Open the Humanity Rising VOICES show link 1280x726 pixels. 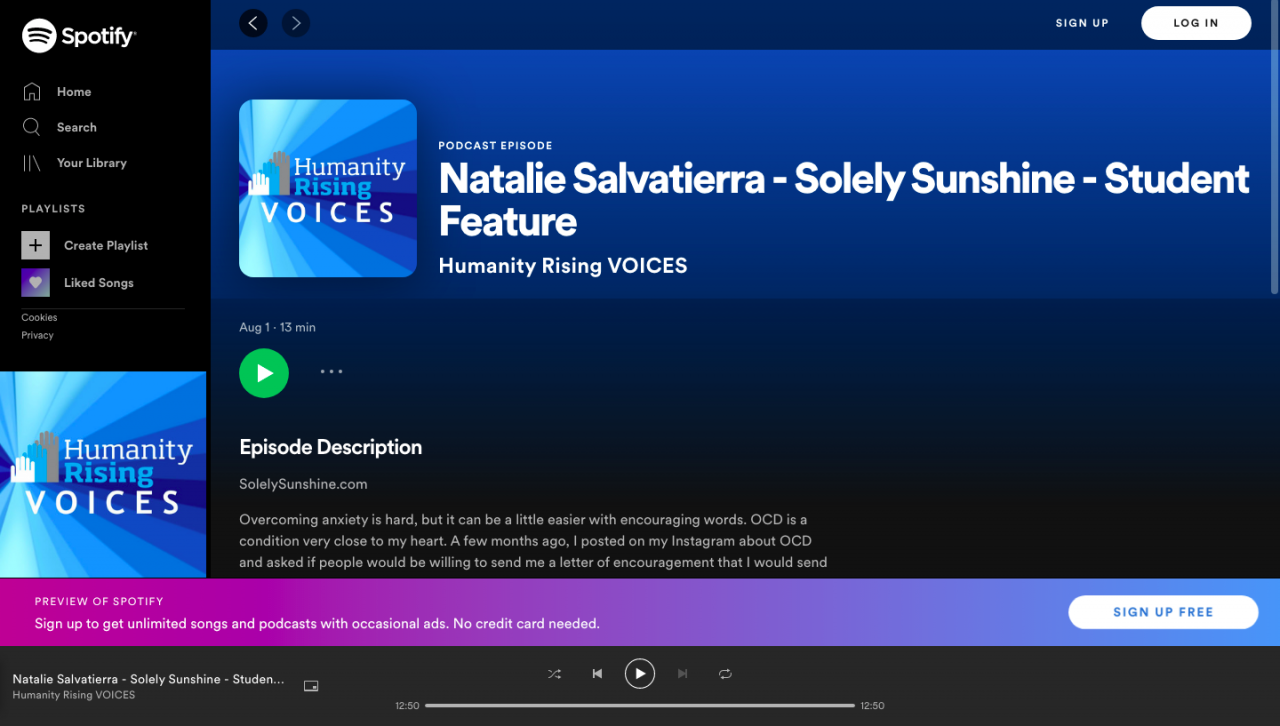(563, 266)
